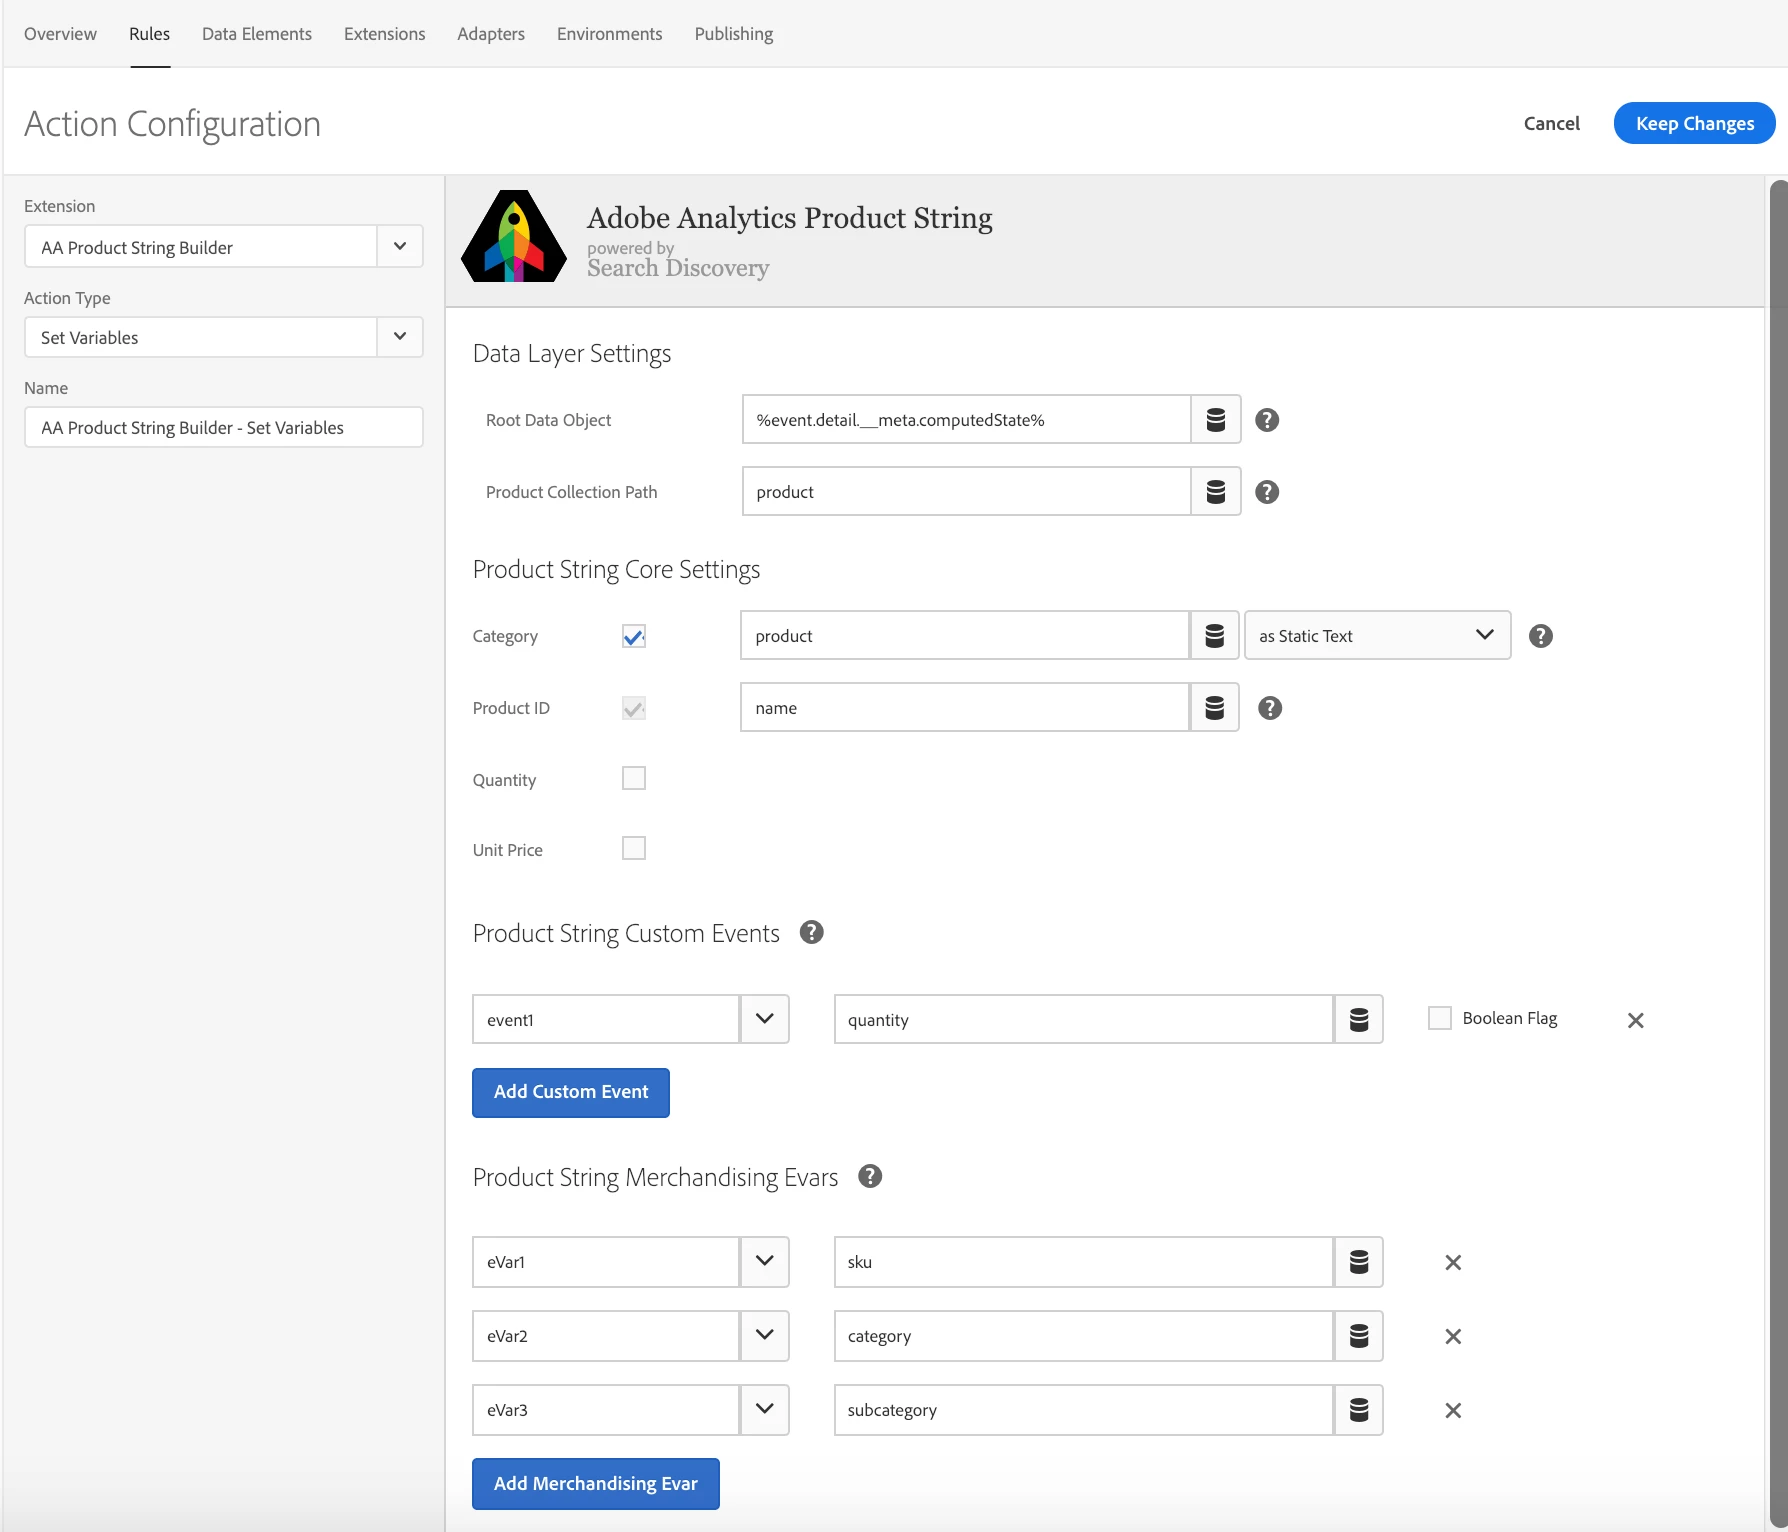1788x1532 pixels.
Task: Focus the Product ID 'name' input field
Action: (x=965, y=708)
